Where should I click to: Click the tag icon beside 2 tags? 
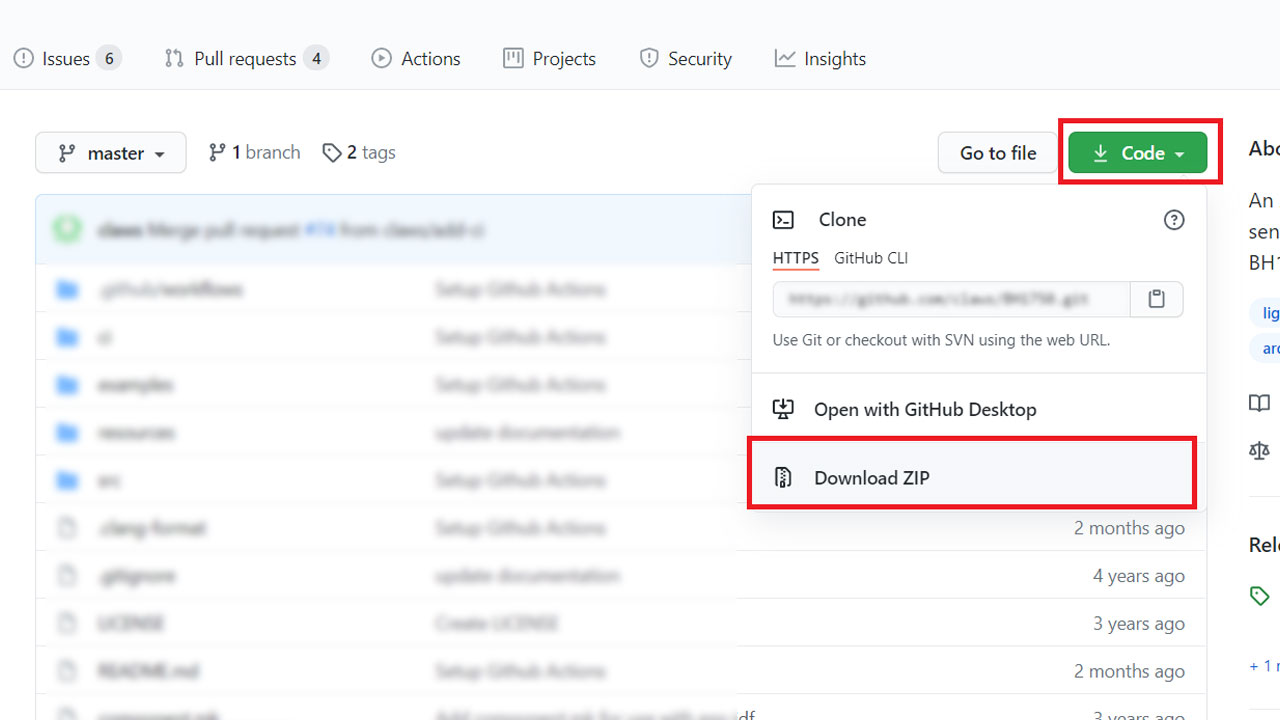coord(332,152)
